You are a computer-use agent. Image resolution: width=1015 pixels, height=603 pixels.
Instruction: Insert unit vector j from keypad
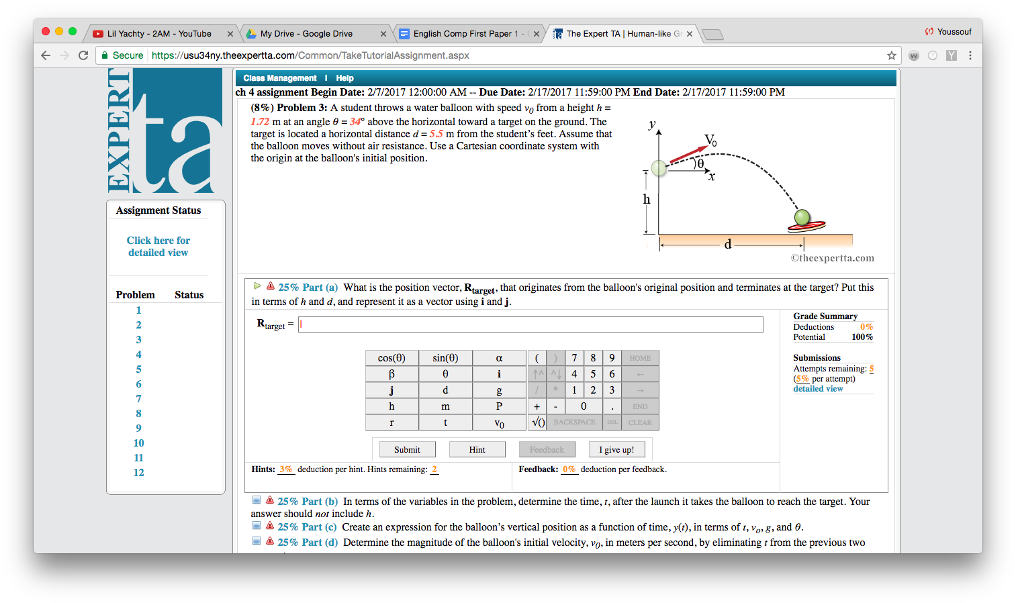pyautogui.click(x=392, y=390)
